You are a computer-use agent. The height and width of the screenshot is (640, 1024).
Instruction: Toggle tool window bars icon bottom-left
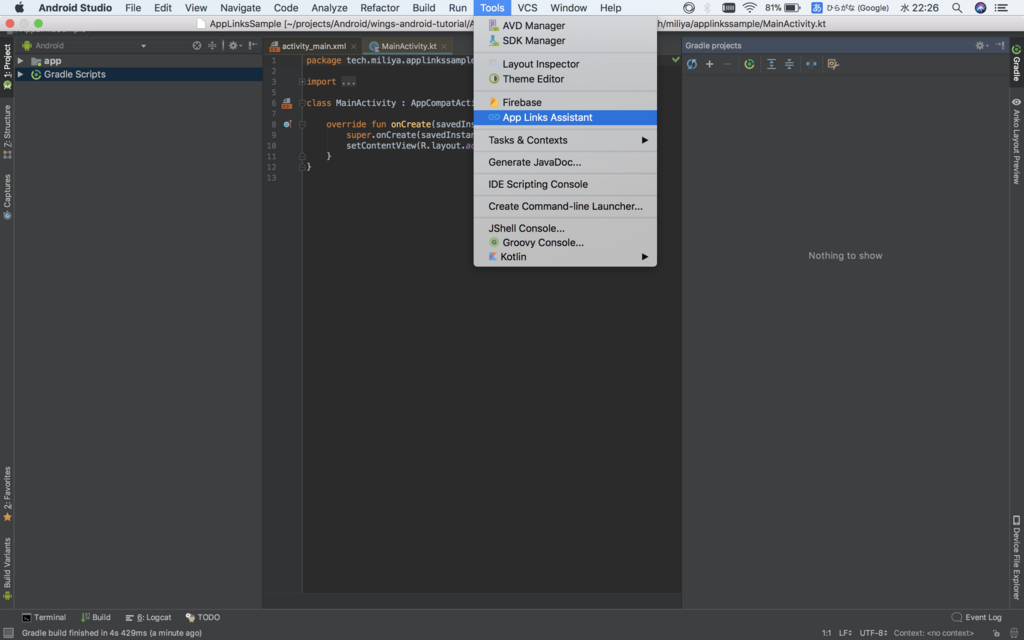(8, 633)
